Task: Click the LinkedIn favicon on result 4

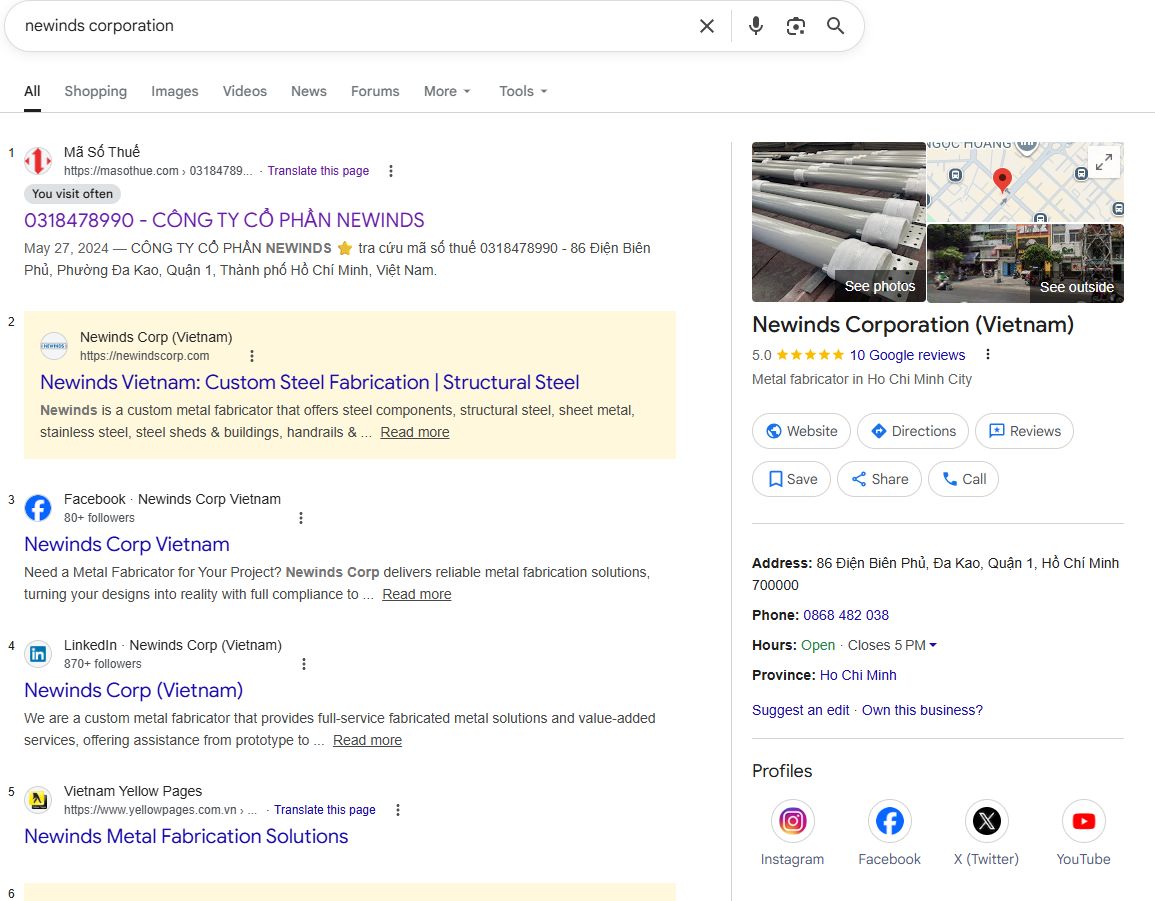Action: (38, 653)
